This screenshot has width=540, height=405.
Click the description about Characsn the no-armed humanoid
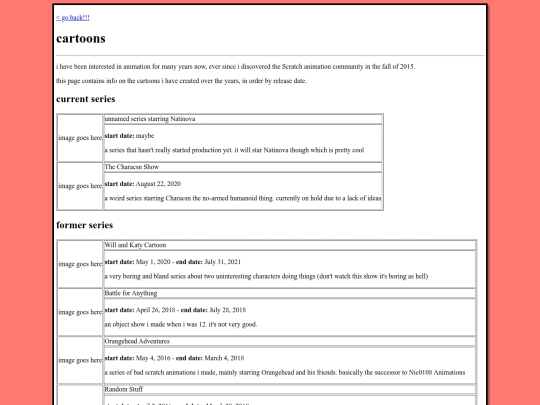pyautogui.click(x=243, y=198)
